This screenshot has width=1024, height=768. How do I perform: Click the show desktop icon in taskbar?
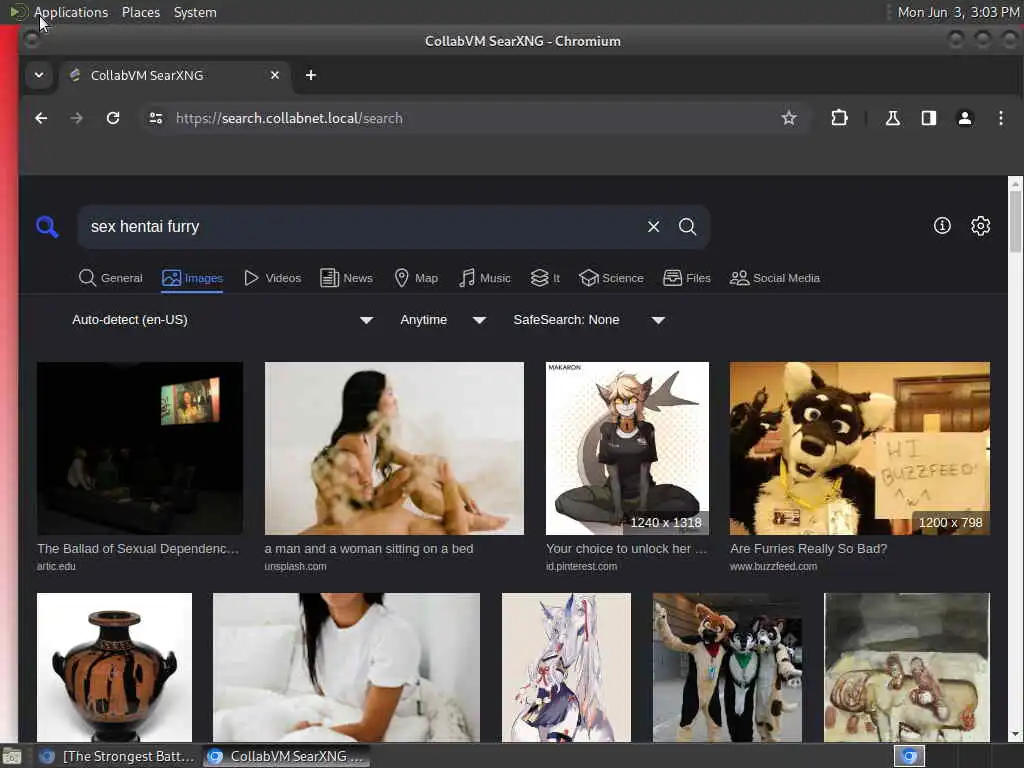click(x=12, y=756)
